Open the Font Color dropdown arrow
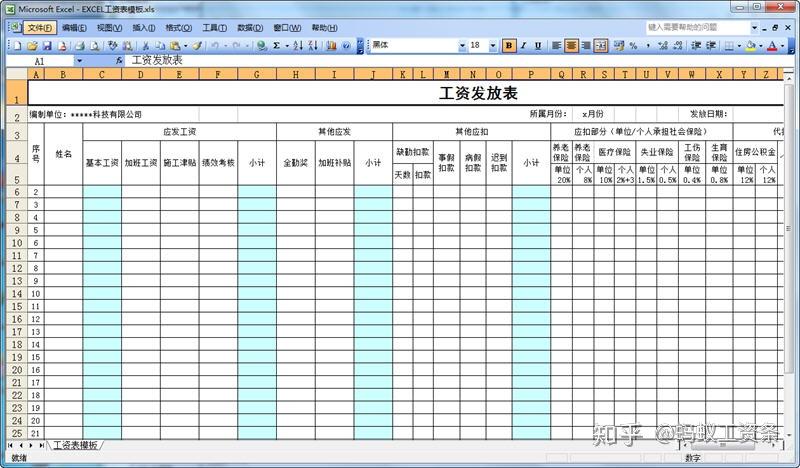Screen dimensions: 800x468 [782, 46]
